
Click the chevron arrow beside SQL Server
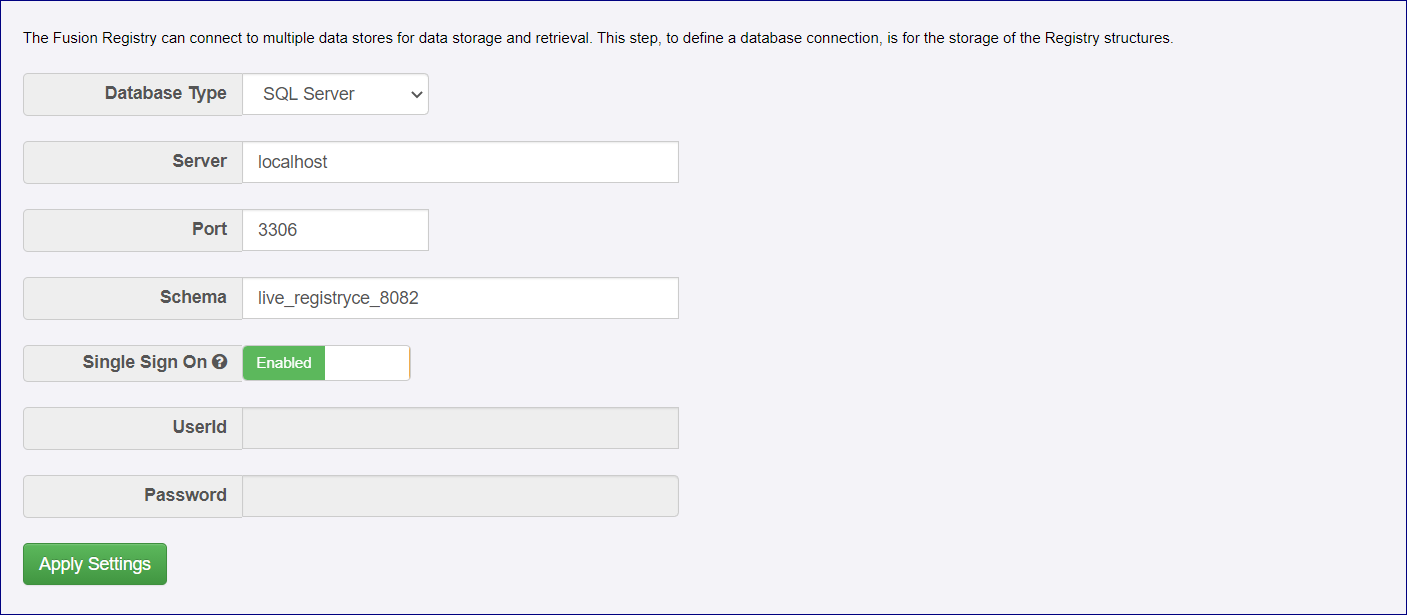[417, 94]
